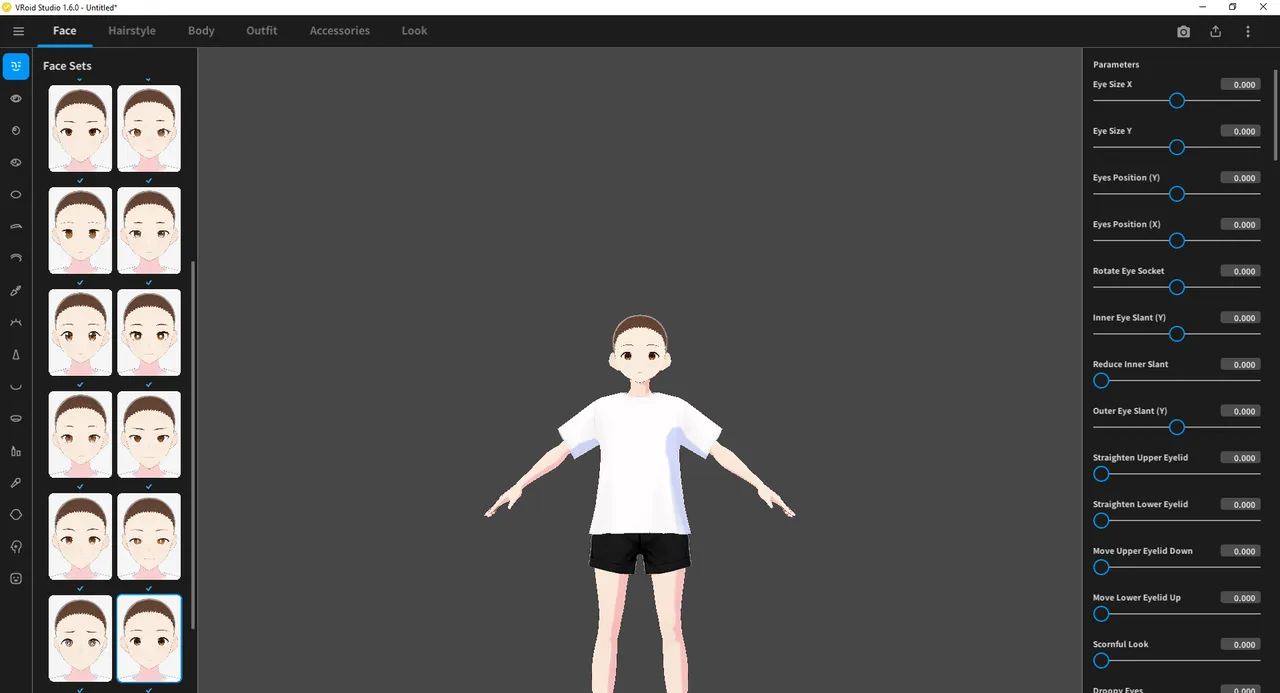The width and height of the screenshot is (1280, 693).
Task: Switch to the Hairstyle tab
Action: pos(132,31)
